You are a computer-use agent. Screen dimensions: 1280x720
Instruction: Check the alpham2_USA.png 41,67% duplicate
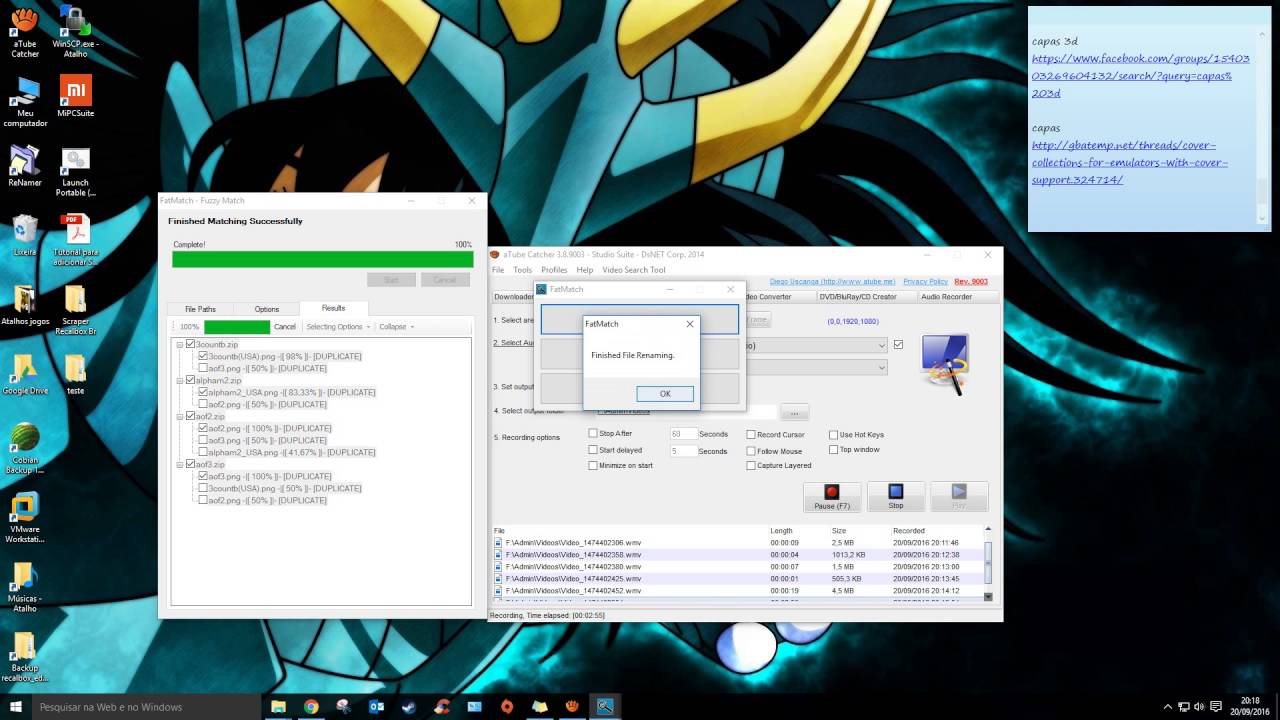203,452
